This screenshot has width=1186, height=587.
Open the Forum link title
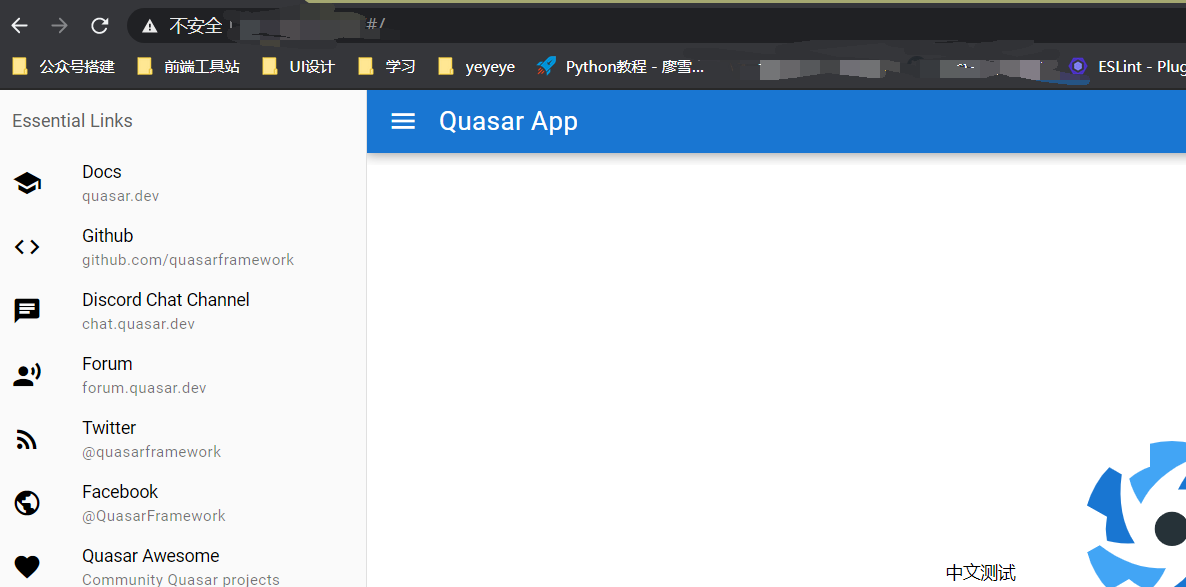[107, 364]
